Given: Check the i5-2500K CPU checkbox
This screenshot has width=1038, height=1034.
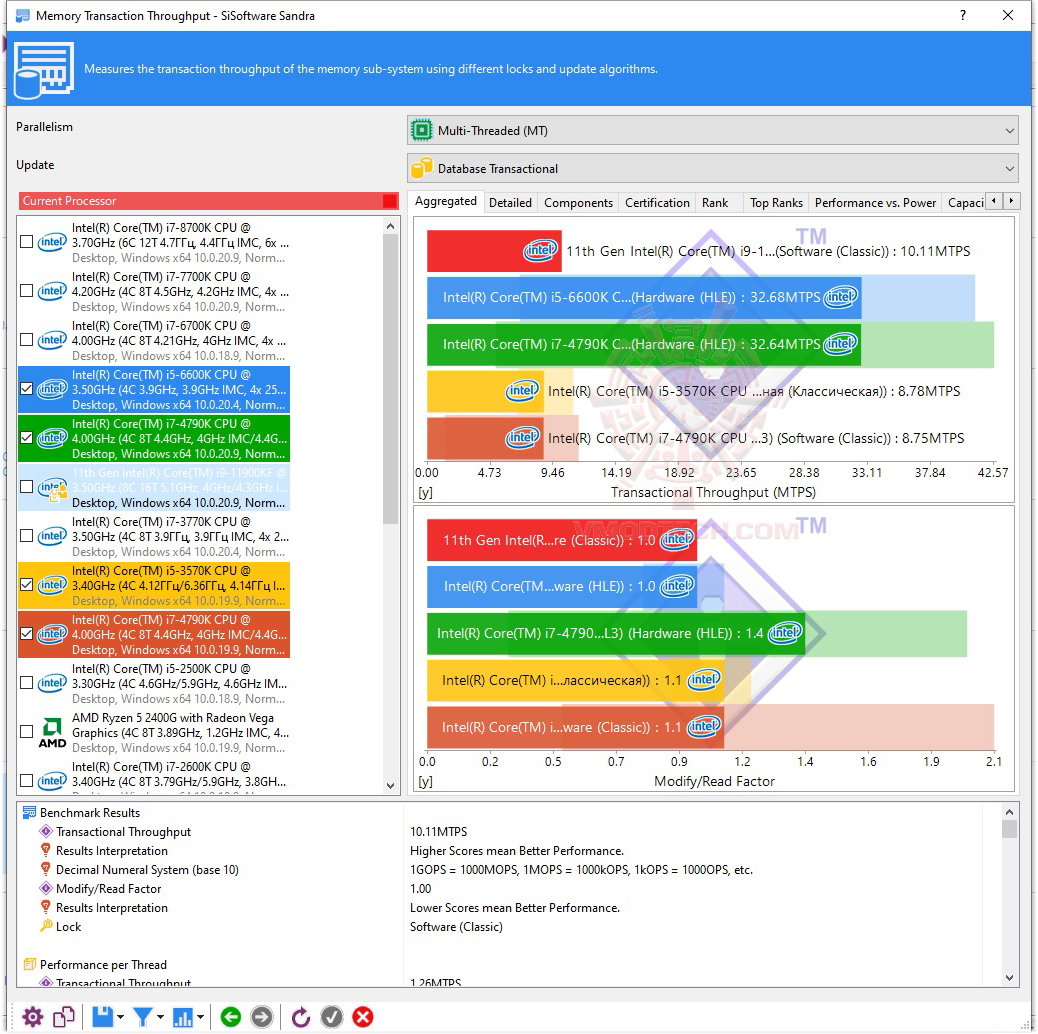Looking at the screenshot, I should 26,683.
